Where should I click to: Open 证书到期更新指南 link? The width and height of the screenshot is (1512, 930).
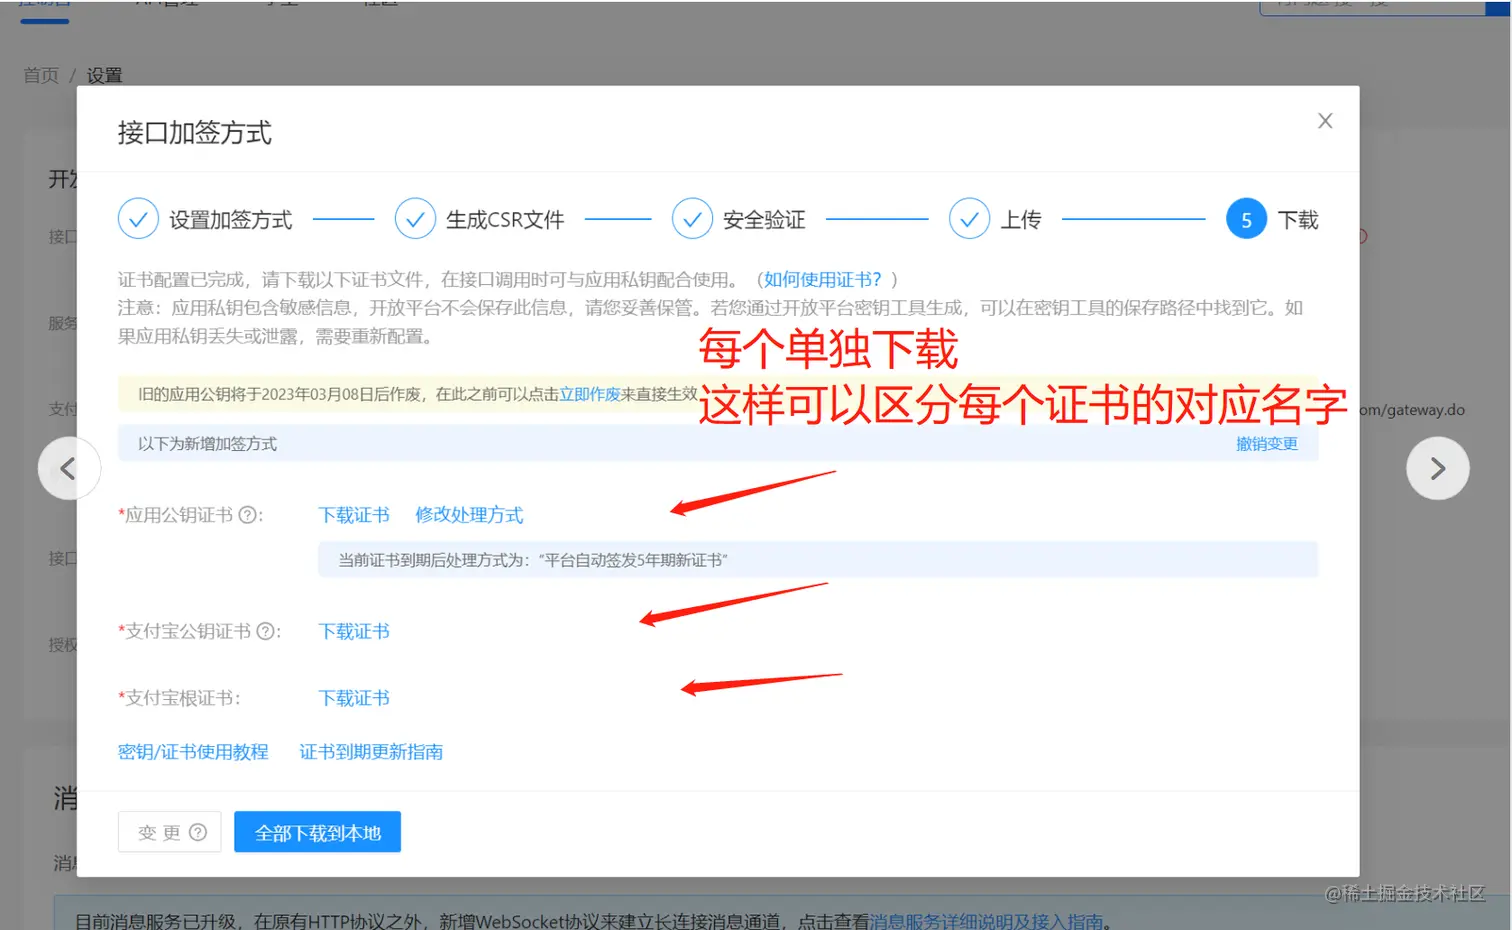tap(371, 752)
